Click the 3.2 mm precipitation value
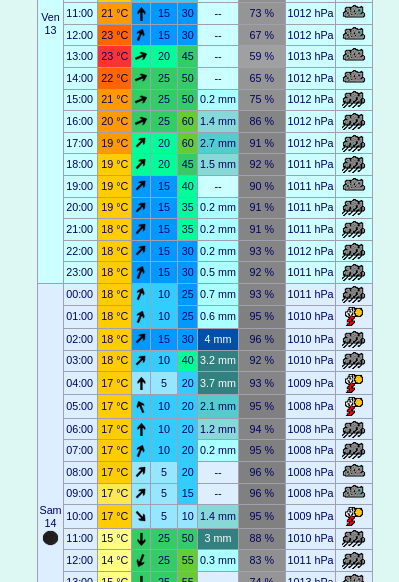Screen dimensions: 399x582 pyautogui.click(x=218, y=360)
